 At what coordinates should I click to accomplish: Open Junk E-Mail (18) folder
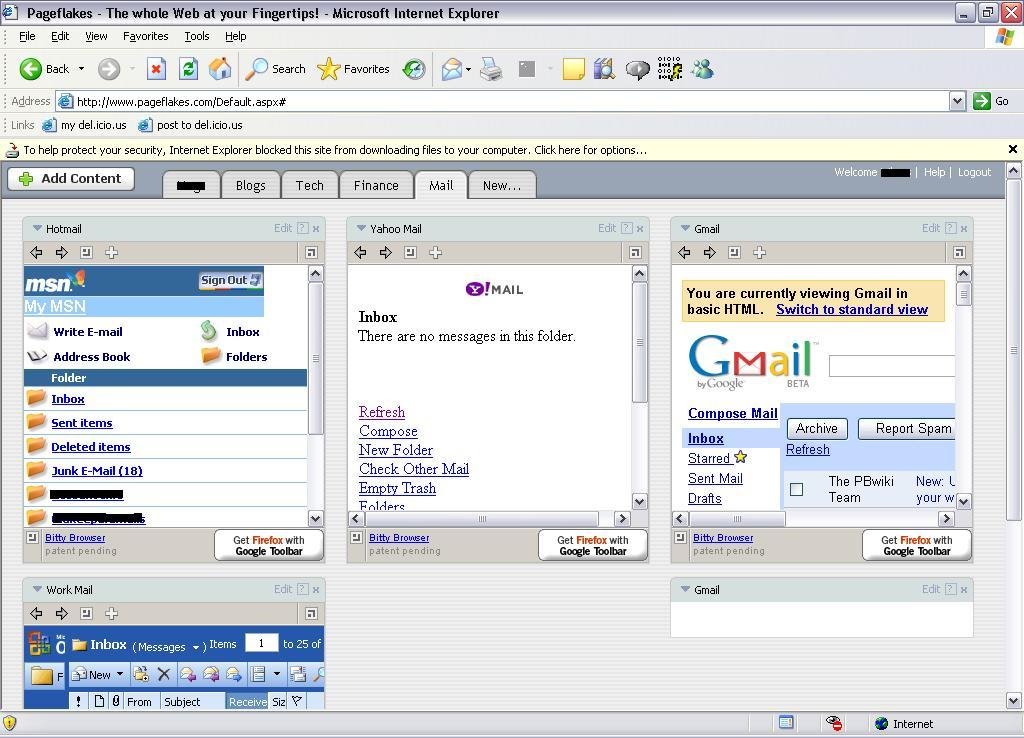(x=97, y=471)
